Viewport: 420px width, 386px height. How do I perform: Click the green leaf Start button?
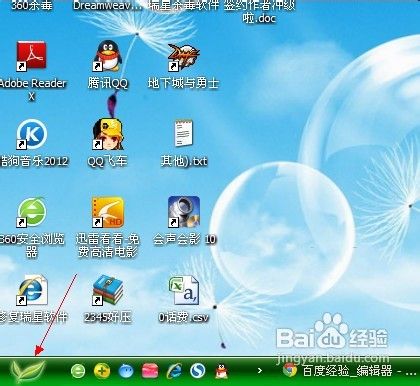pos(28,371)
